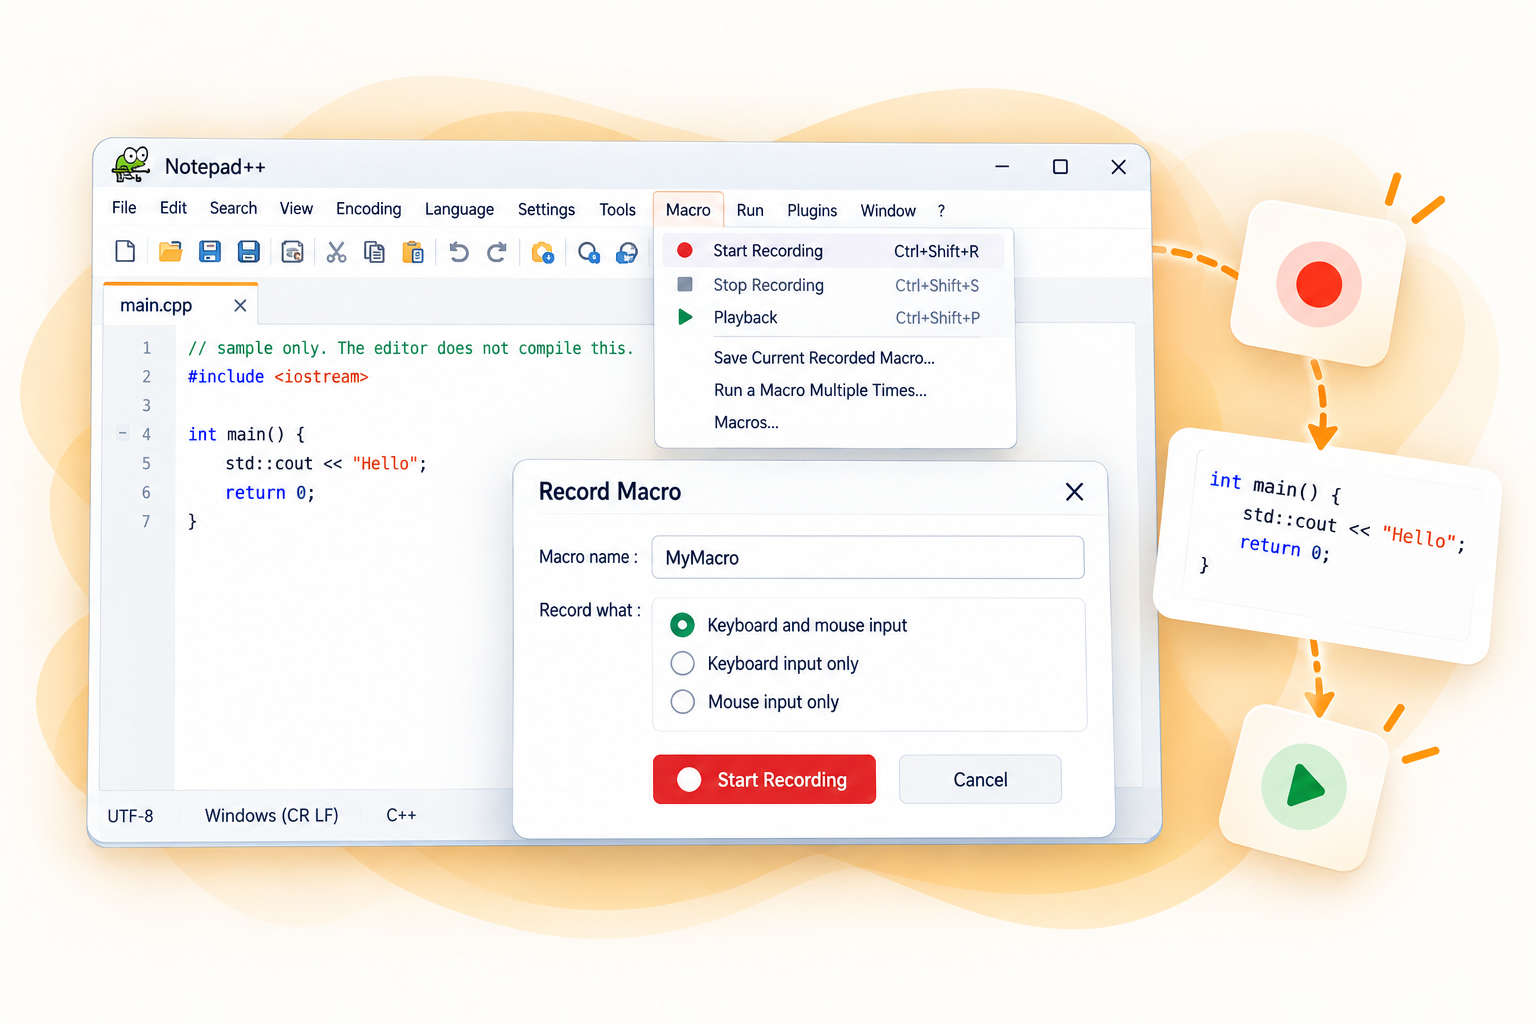Image resolution: width=1536 pixels, height=1024 pixels.
Task: Choose the Keyboard input only radio button
Action: 682,663
